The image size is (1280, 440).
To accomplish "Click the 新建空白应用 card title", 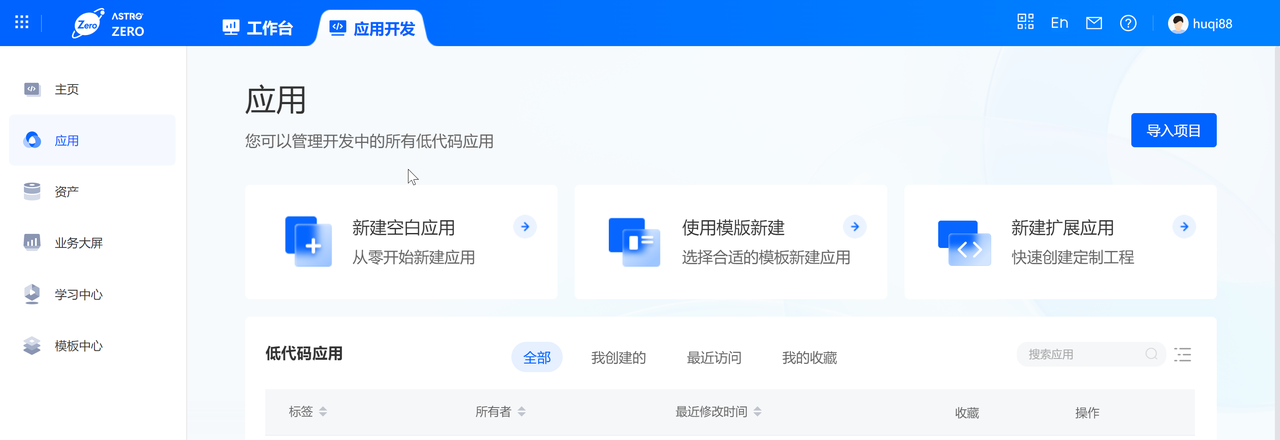I will 404,228.
